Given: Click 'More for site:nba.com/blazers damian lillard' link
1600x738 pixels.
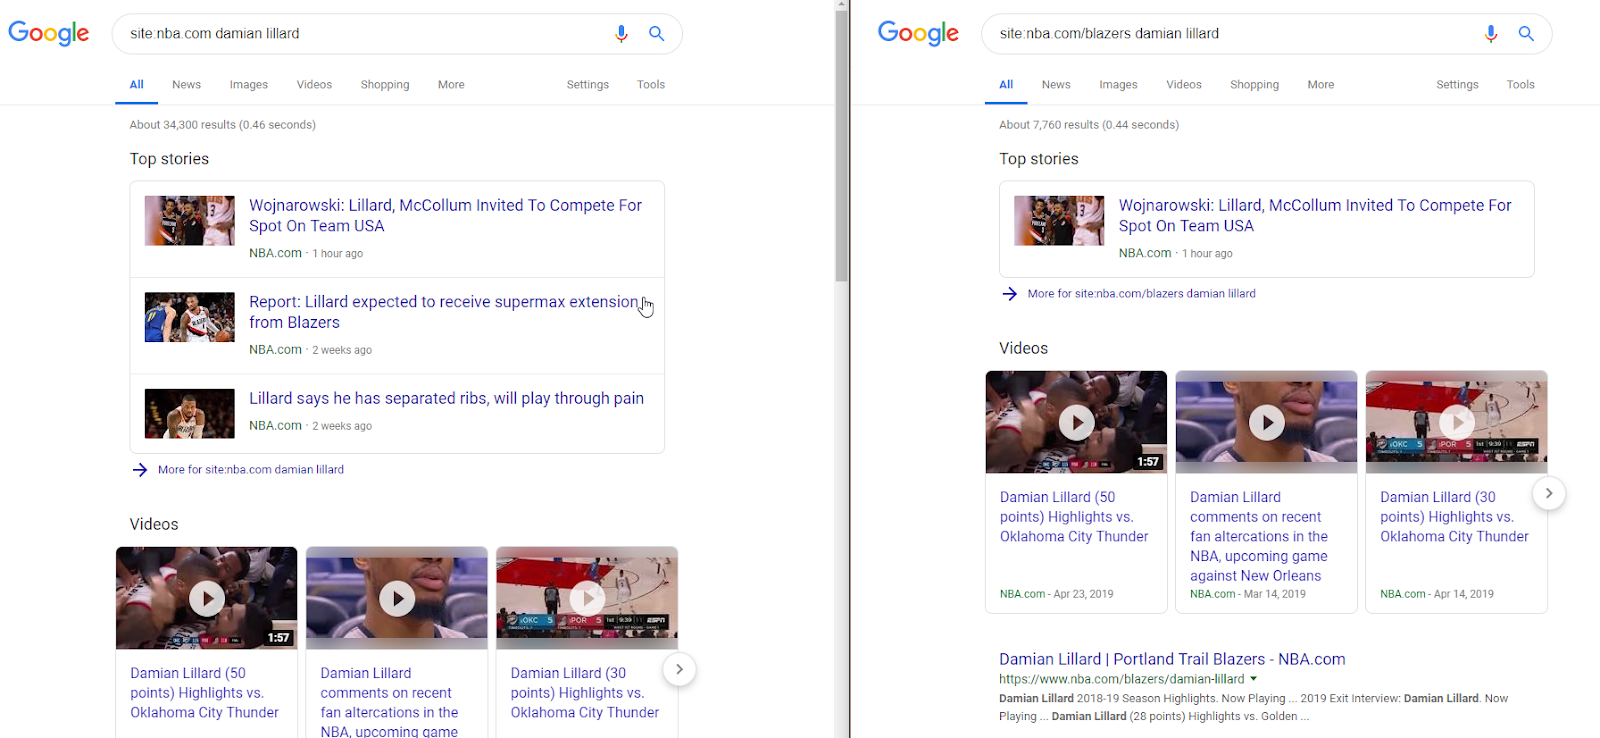Looking at the screenshot, I should 1142,294.
